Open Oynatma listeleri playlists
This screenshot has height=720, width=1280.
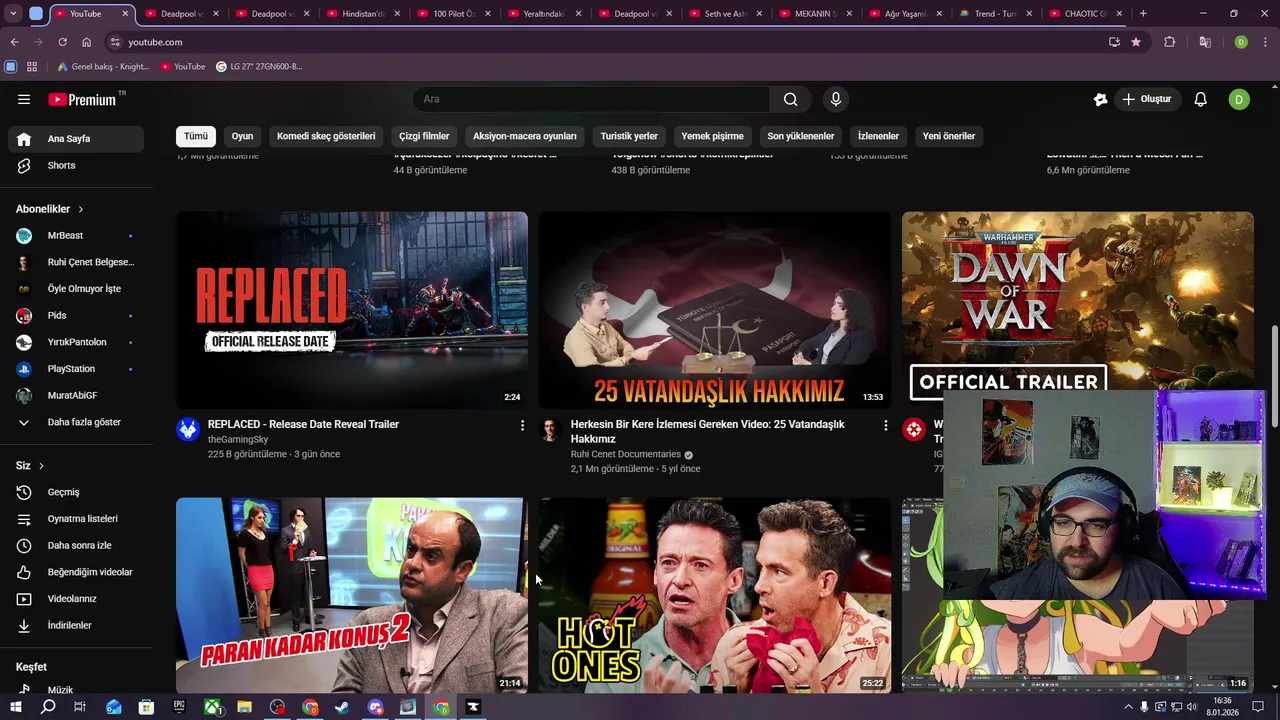(x=76, y=519)
